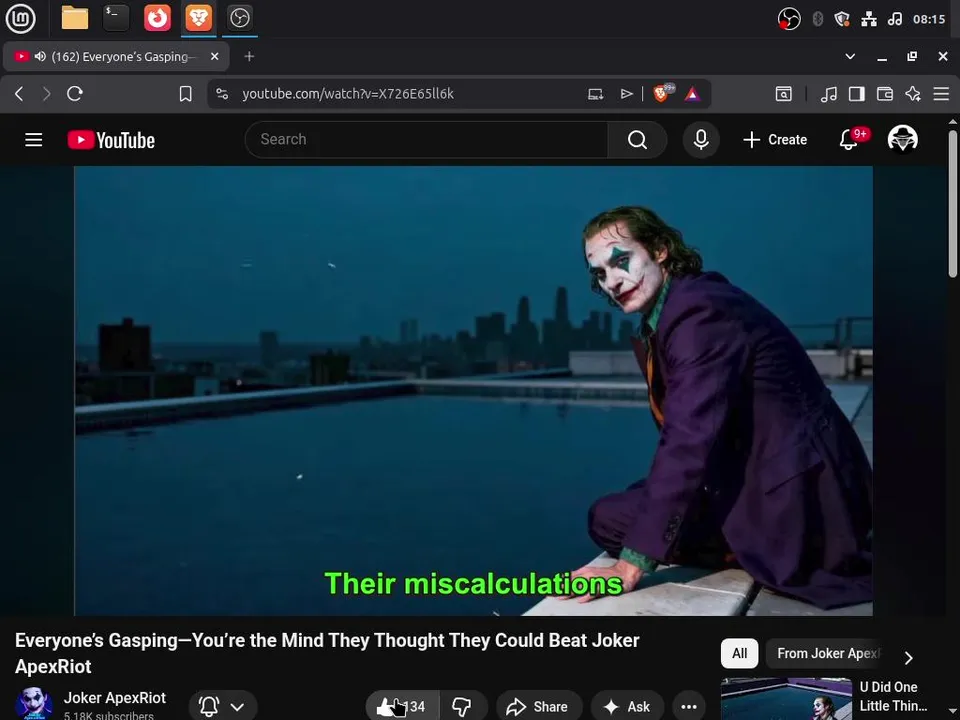Open media control music note in toolbar
Screen dimensions: 960x720
[828, 94]
